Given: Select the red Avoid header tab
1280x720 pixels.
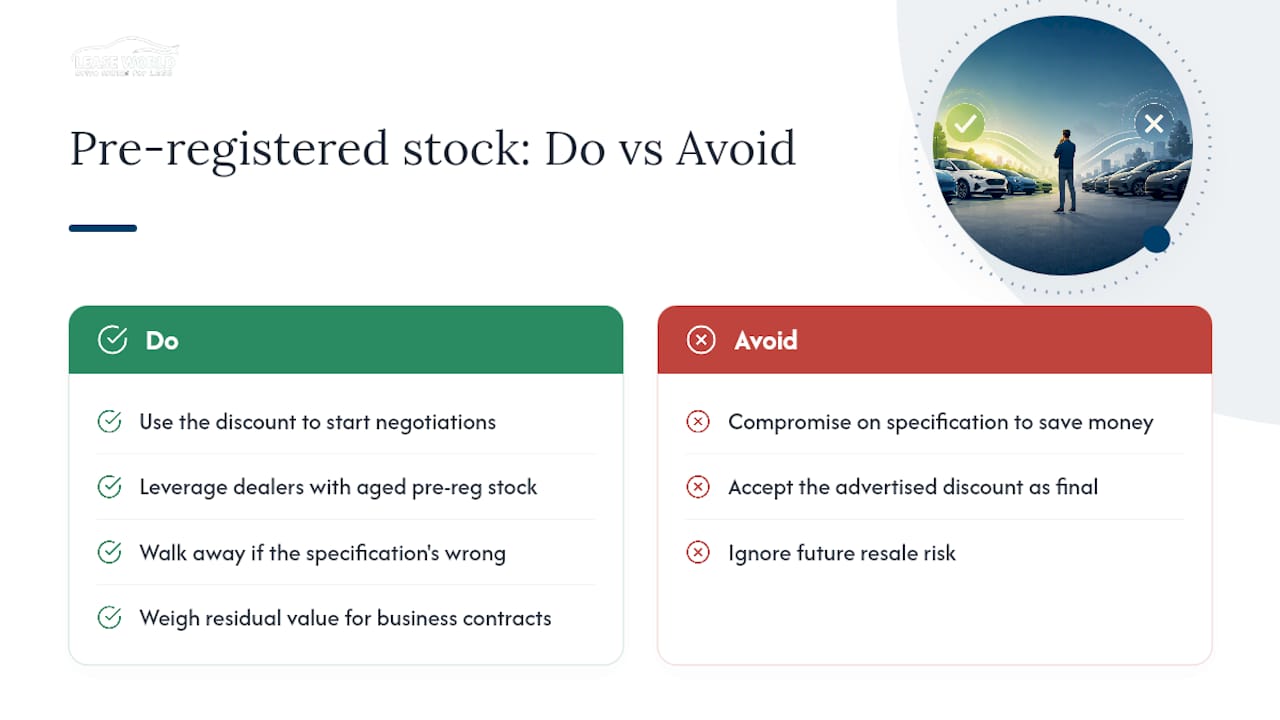Looking at the screenshot, I should coord(934,340).
